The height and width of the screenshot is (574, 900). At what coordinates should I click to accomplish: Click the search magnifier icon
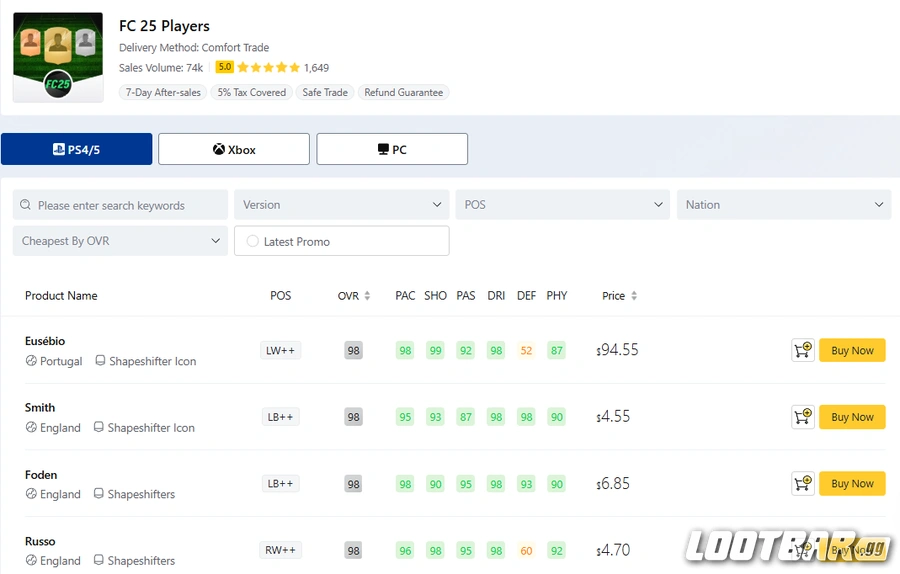(26, 206)
